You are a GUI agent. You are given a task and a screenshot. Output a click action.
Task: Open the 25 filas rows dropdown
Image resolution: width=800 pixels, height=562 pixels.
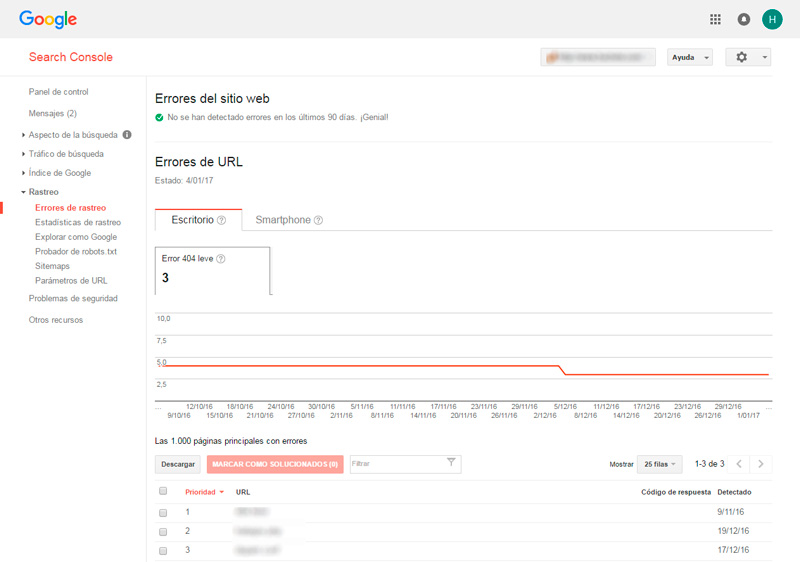coord(660,464)
